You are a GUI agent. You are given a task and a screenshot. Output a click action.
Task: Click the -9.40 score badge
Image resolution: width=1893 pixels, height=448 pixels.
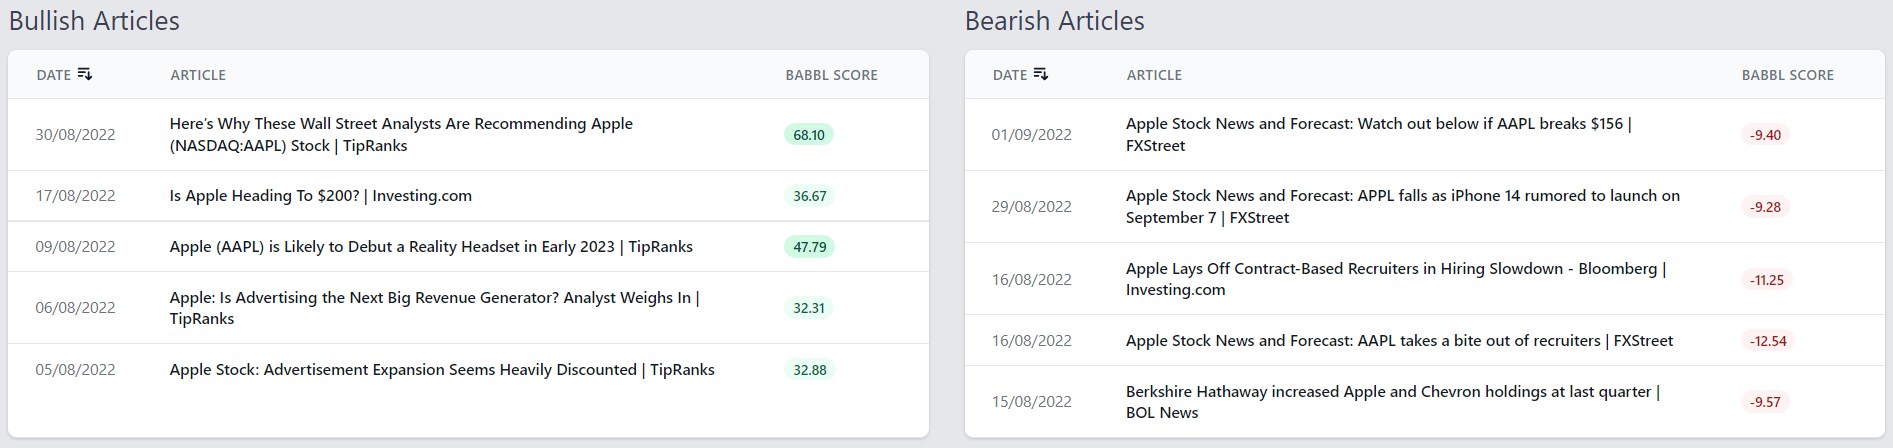1765,135
